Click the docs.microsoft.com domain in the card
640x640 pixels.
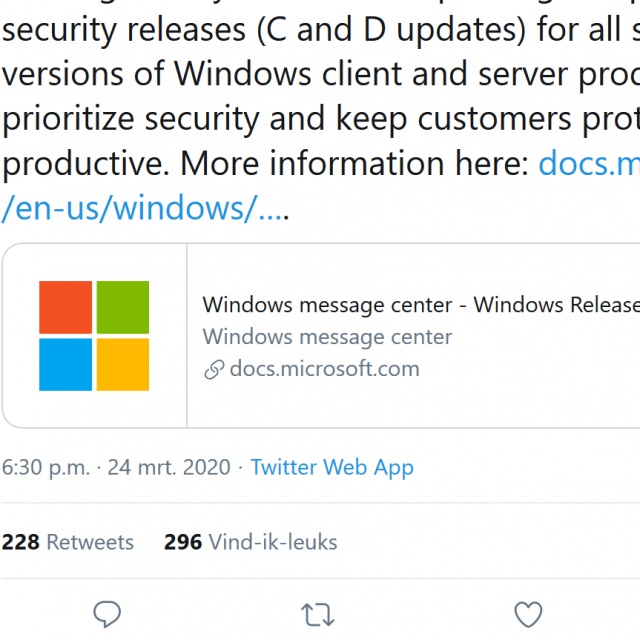click(324, 369)
